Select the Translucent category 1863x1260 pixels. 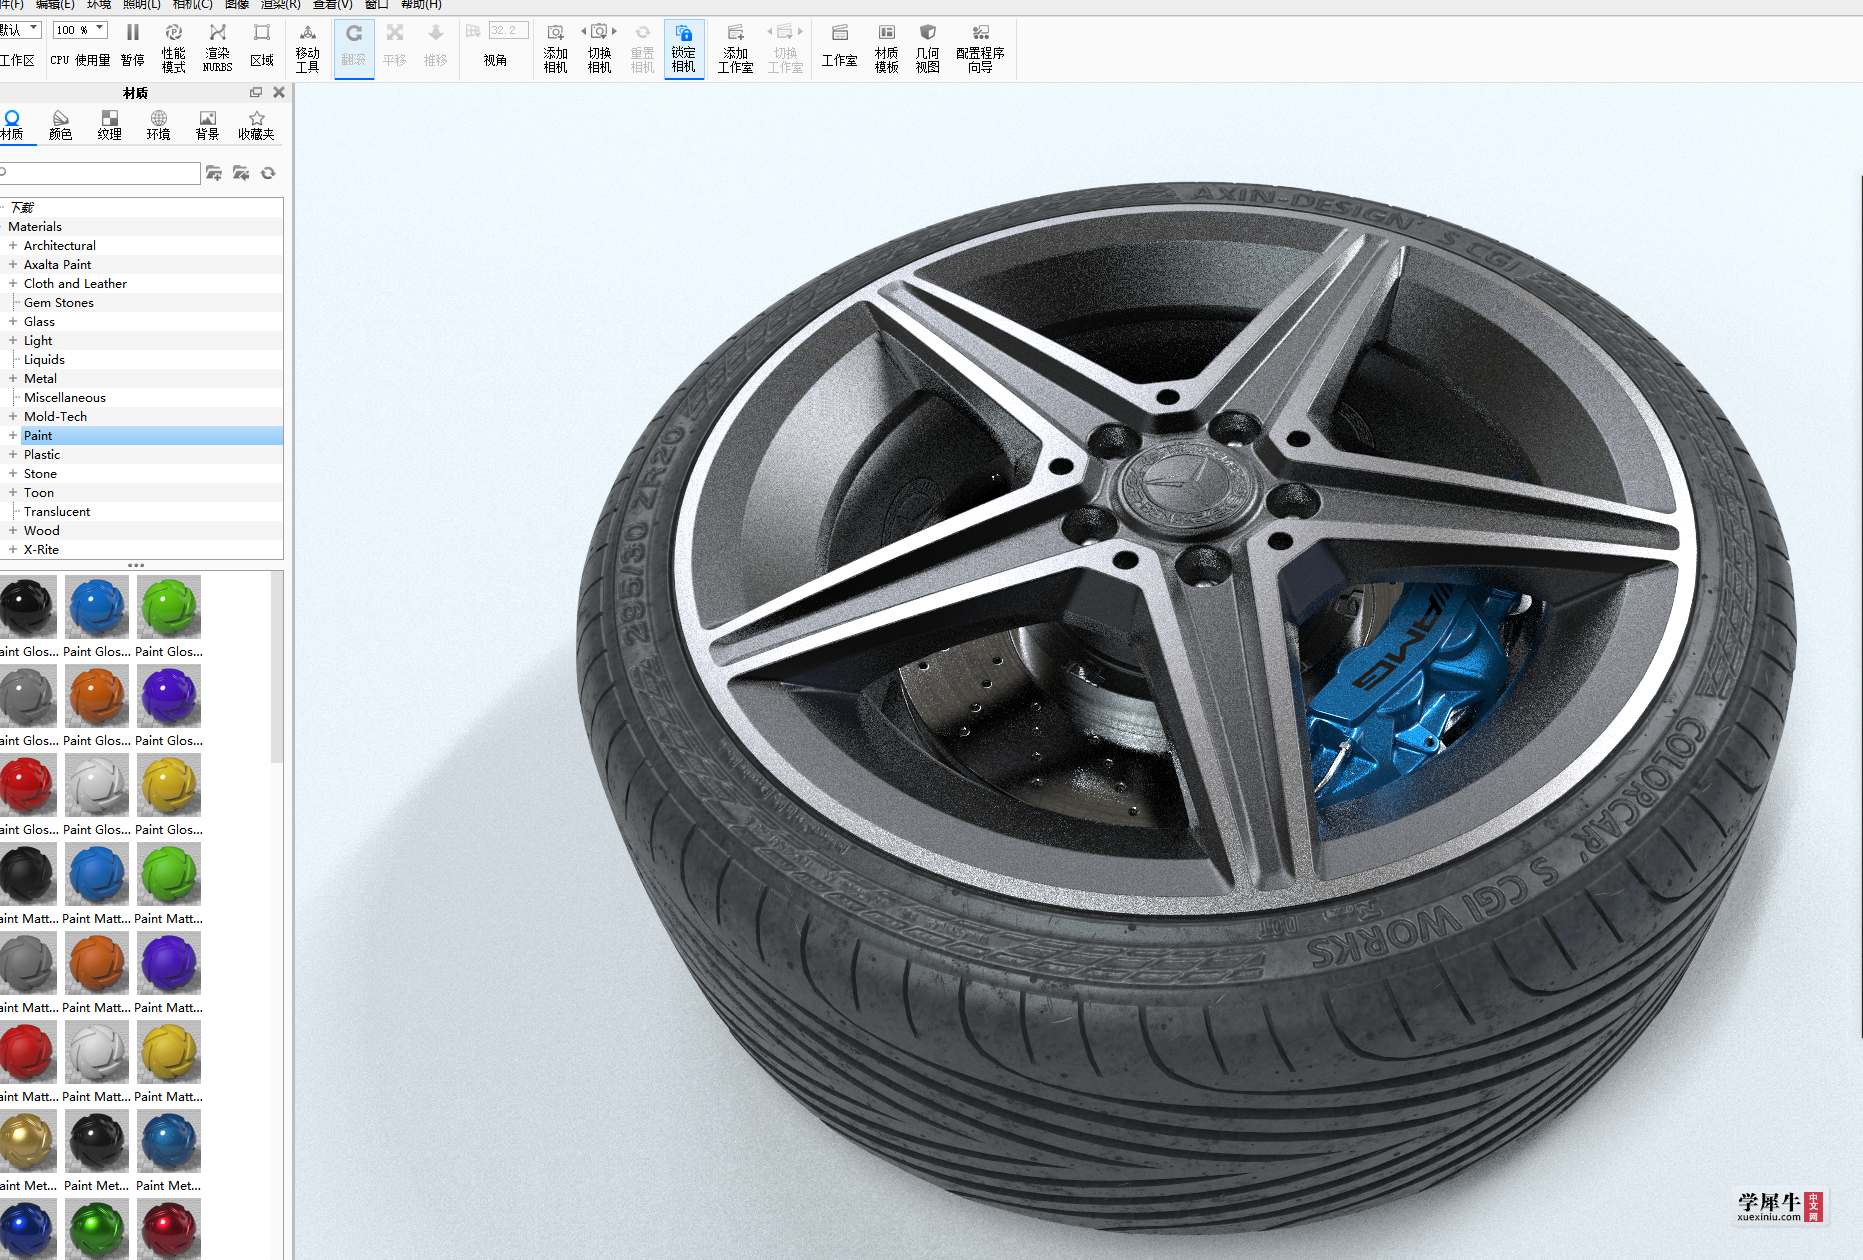pos(57,511)
